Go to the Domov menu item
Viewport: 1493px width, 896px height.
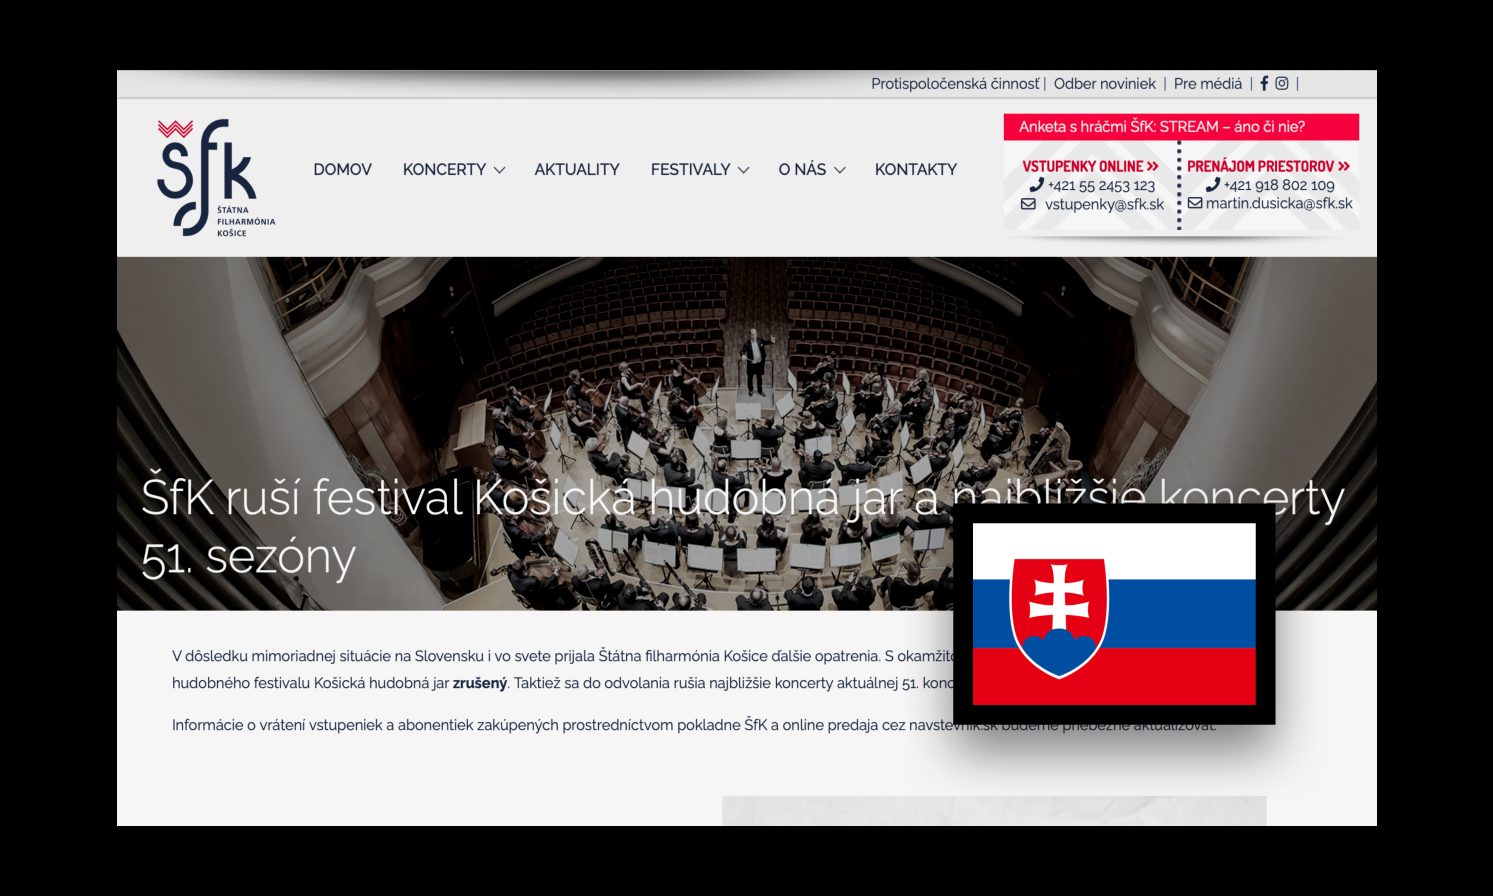[342, 170]
